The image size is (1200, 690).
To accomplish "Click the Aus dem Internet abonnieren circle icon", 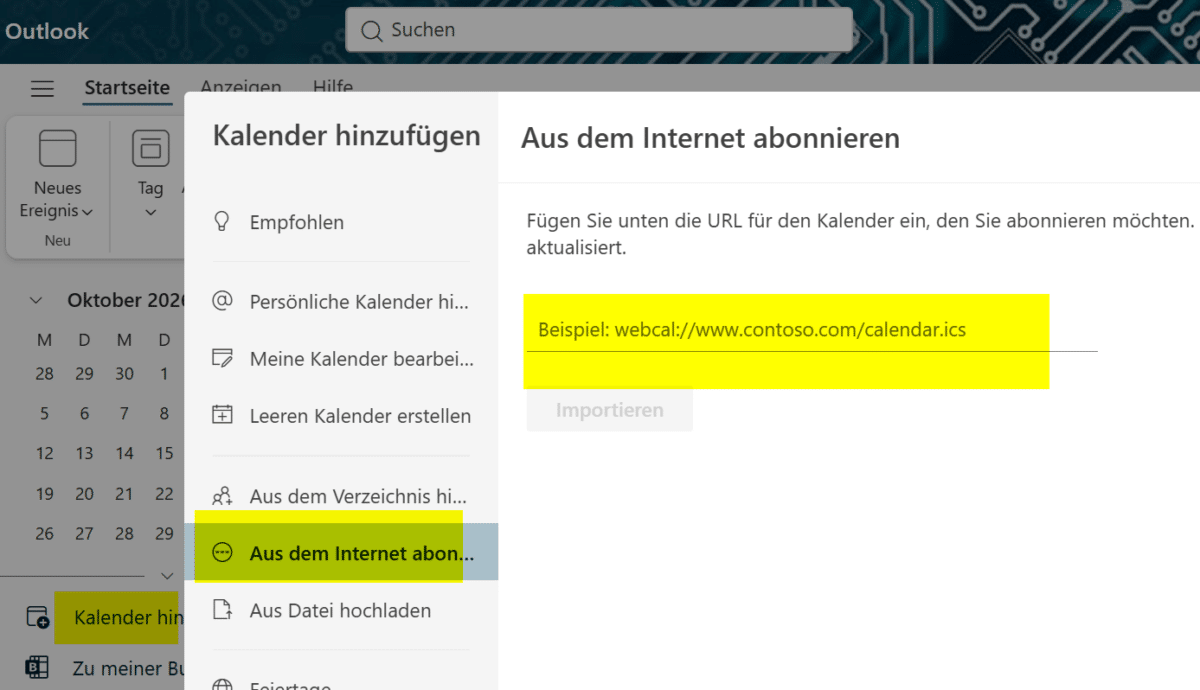I will pyautogui.click(x=223, y=553).
